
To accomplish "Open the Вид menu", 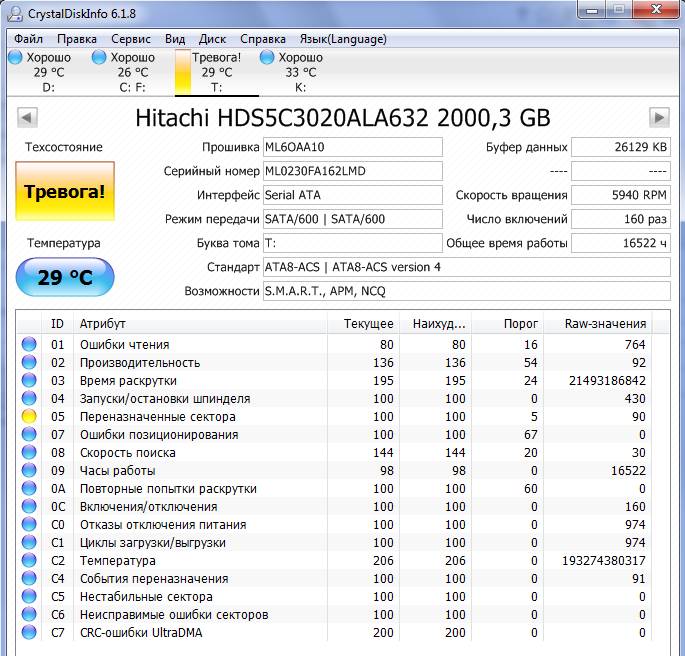I will 175,39.
